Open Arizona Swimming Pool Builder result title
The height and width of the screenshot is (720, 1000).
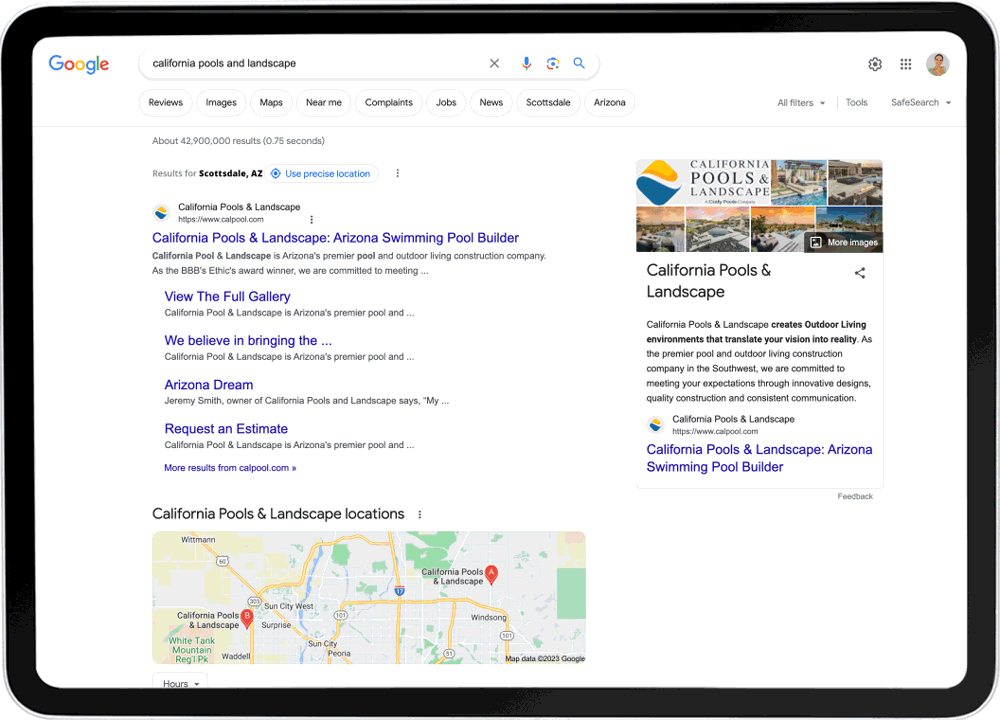[335, 238]
